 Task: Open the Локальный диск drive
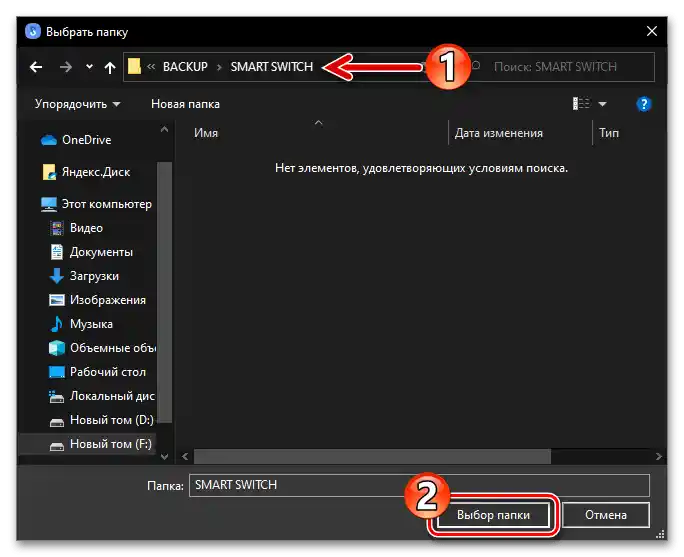tap(112, 396)
